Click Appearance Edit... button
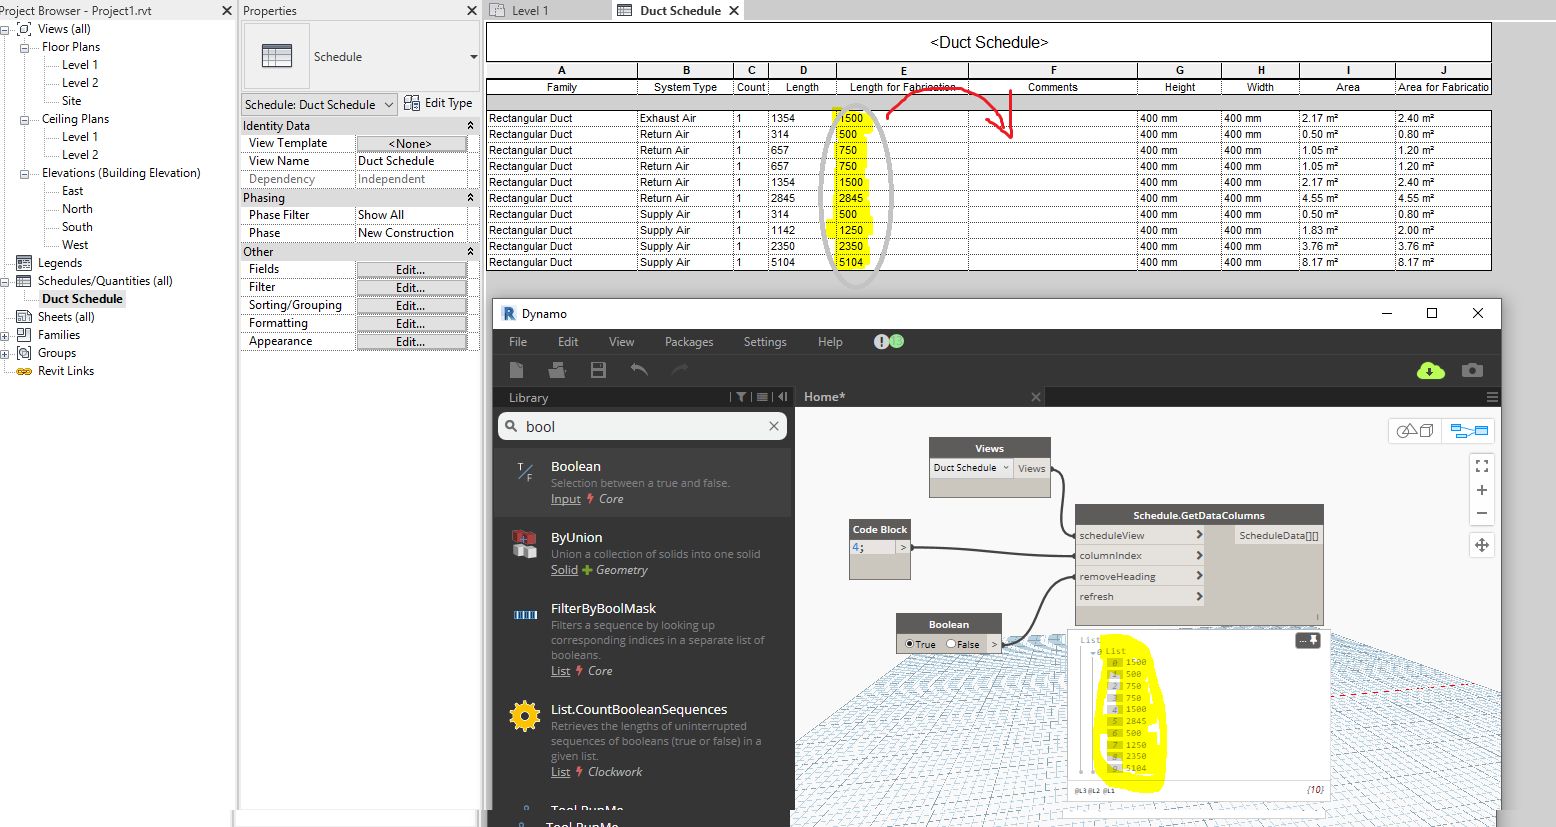 click(411, 342)
